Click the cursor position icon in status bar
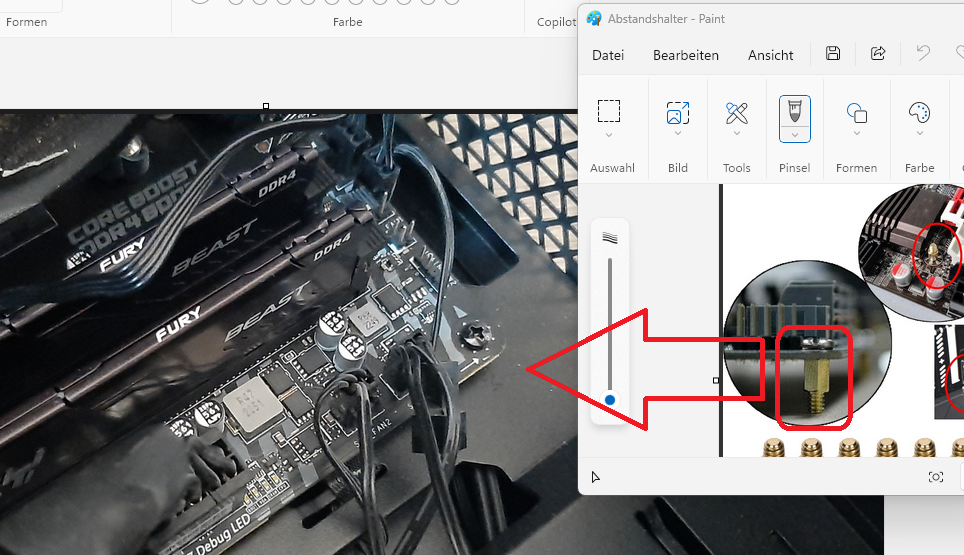The image size is (964, 555). pos(595,477)
